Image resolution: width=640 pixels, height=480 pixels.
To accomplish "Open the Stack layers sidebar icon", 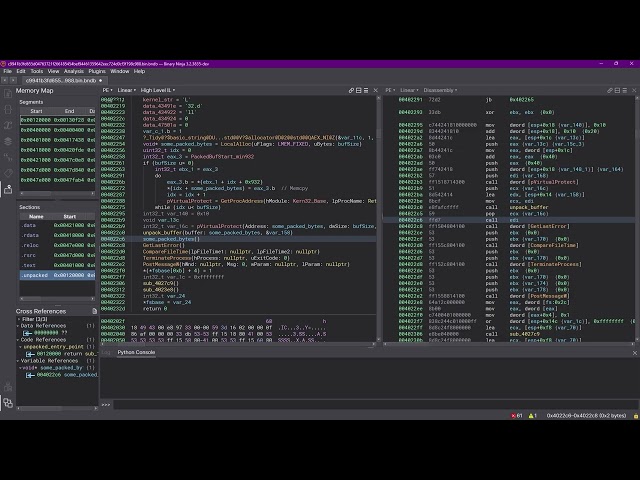I will point(8,141).
